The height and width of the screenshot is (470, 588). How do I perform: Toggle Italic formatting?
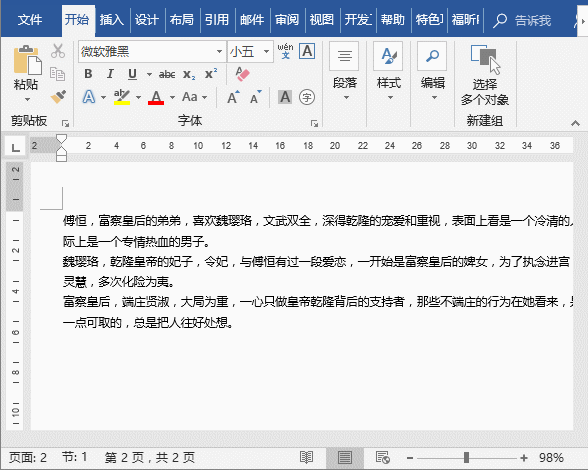[x=110, y=74]
